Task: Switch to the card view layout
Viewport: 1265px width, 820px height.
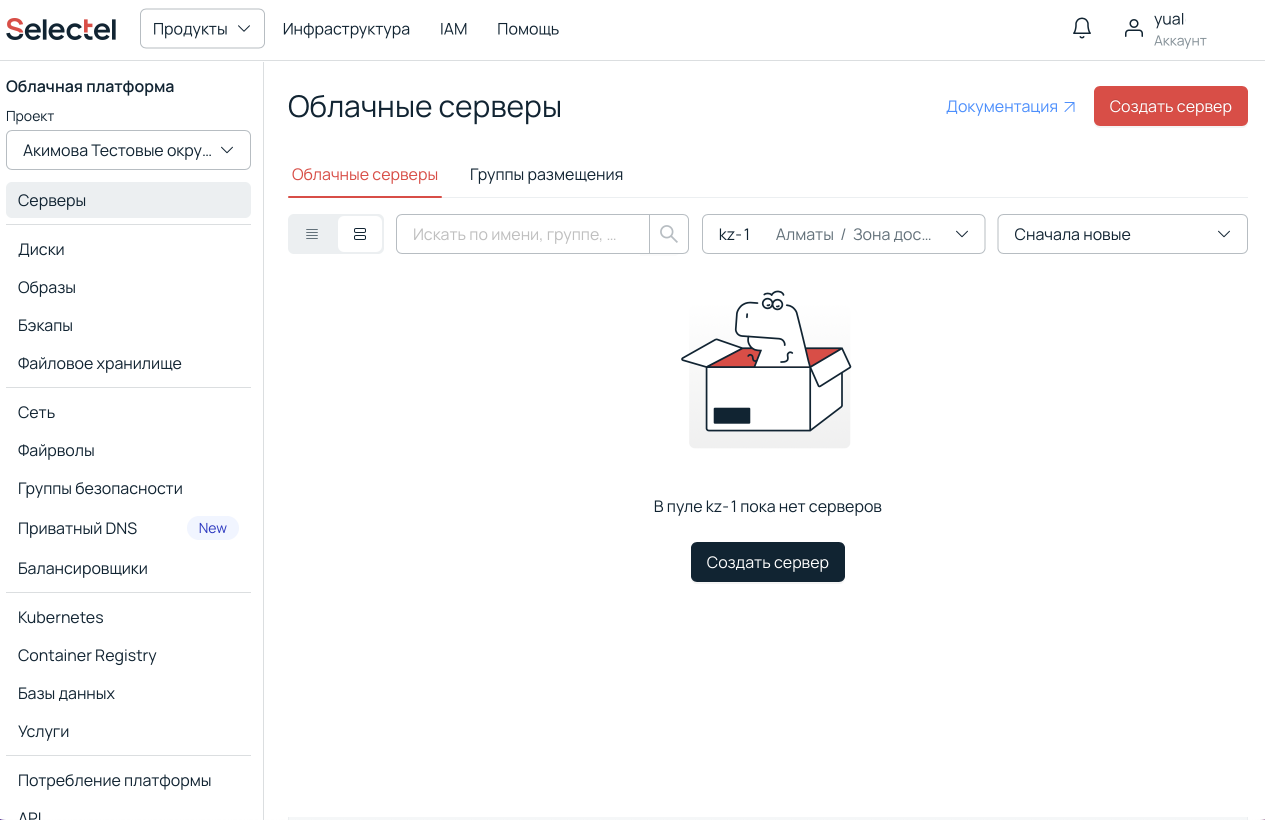Action: point(360,234)
